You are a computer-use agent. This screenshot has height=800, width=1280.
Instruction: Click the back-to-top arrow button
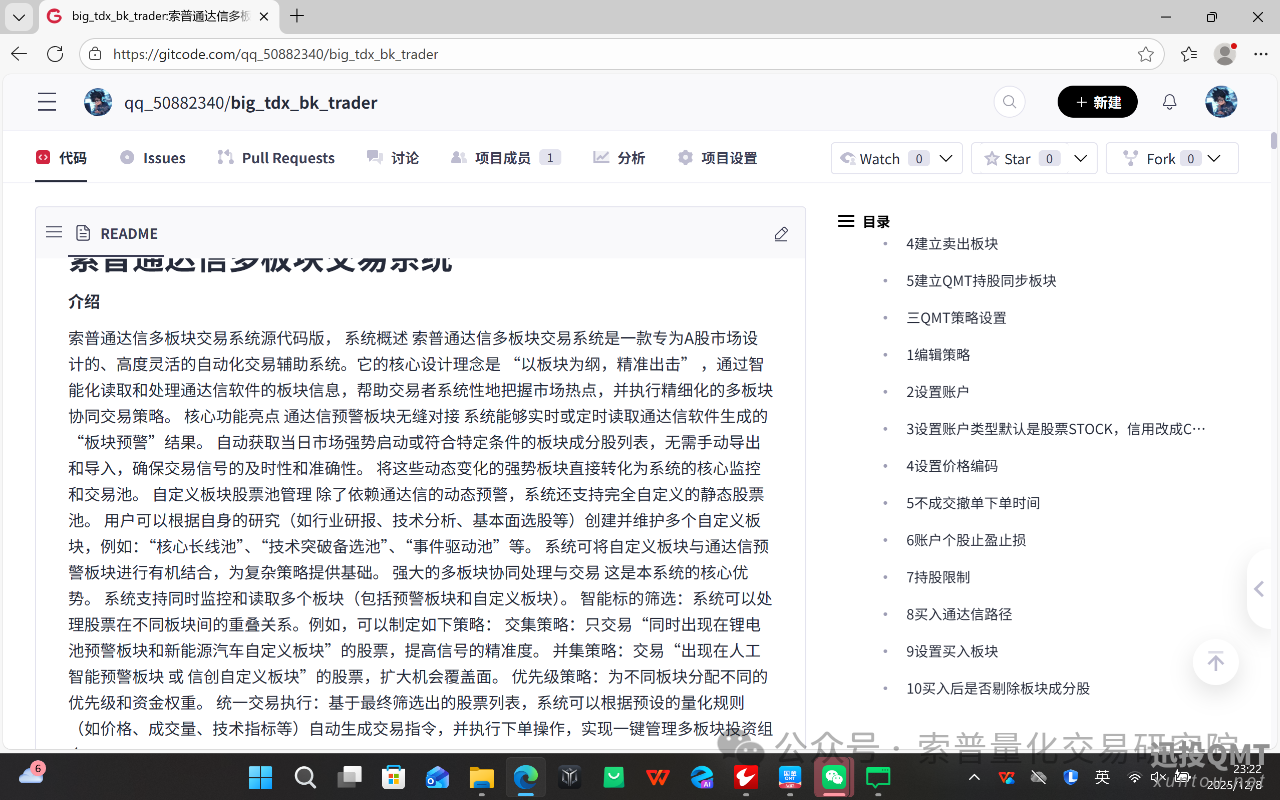click(x=1215, y=661)
